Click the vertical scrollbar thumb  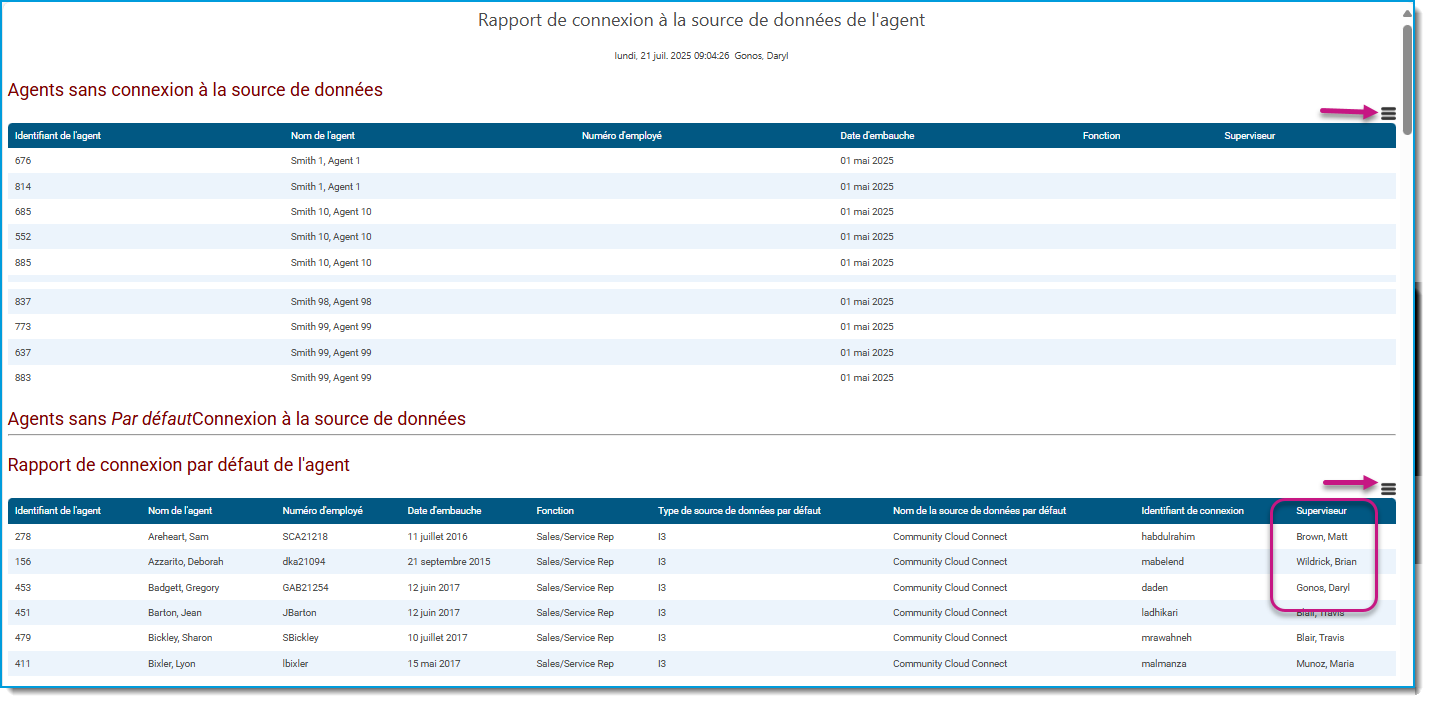(x=1407, y=78)
